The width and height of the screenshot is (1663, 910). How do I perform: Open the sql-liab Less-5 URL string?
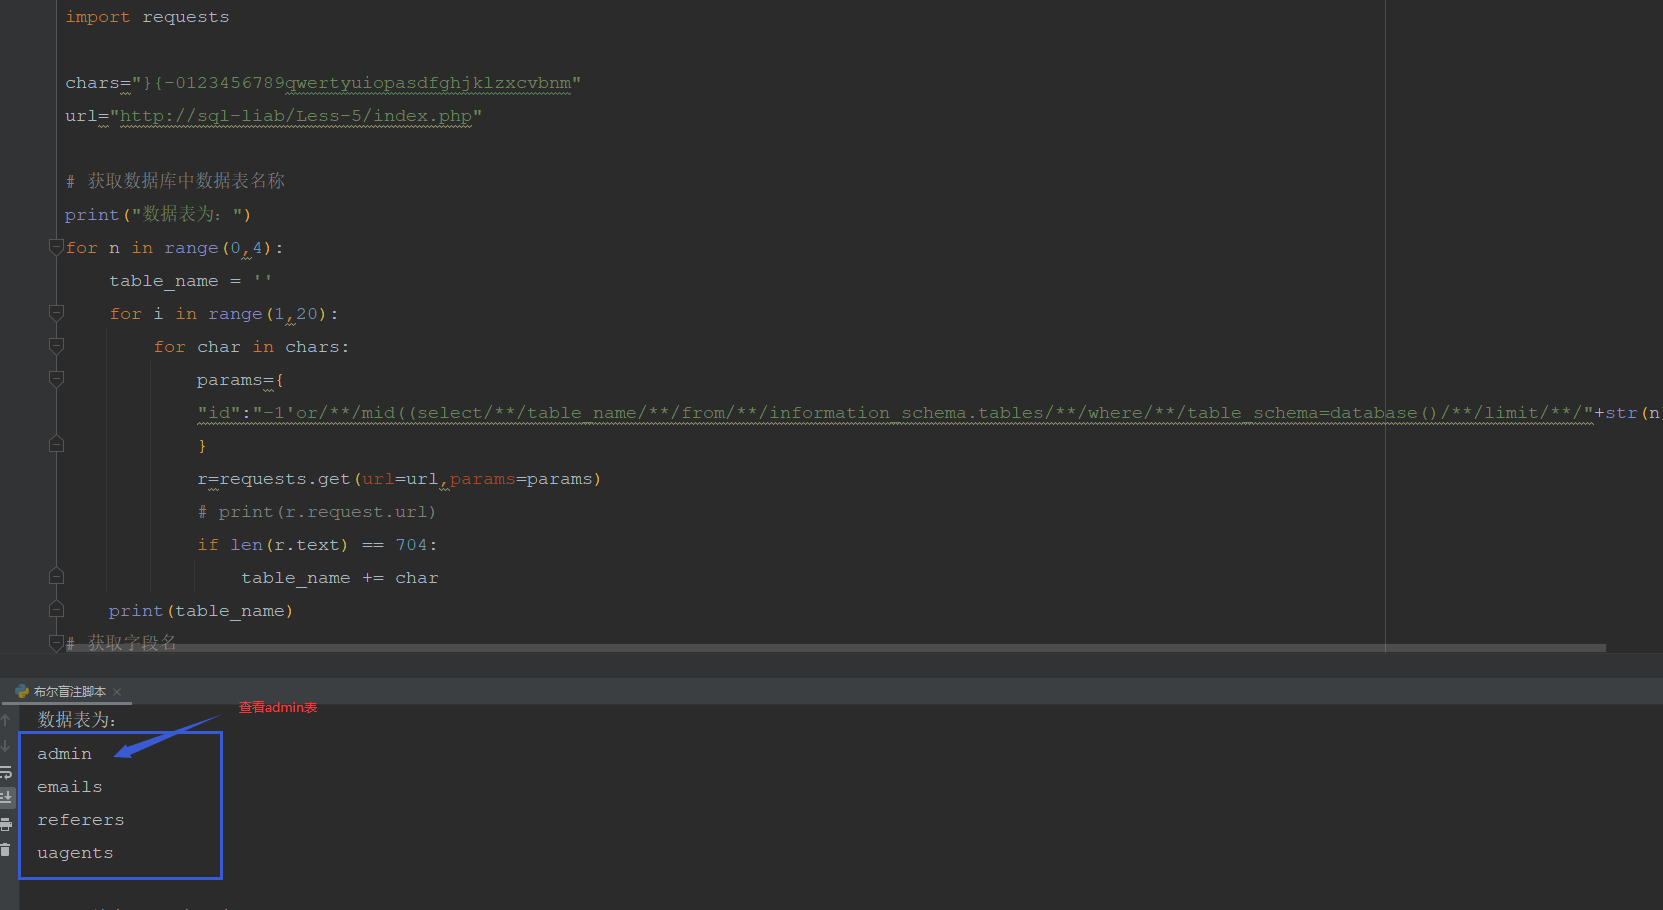(x=295, y=116)
